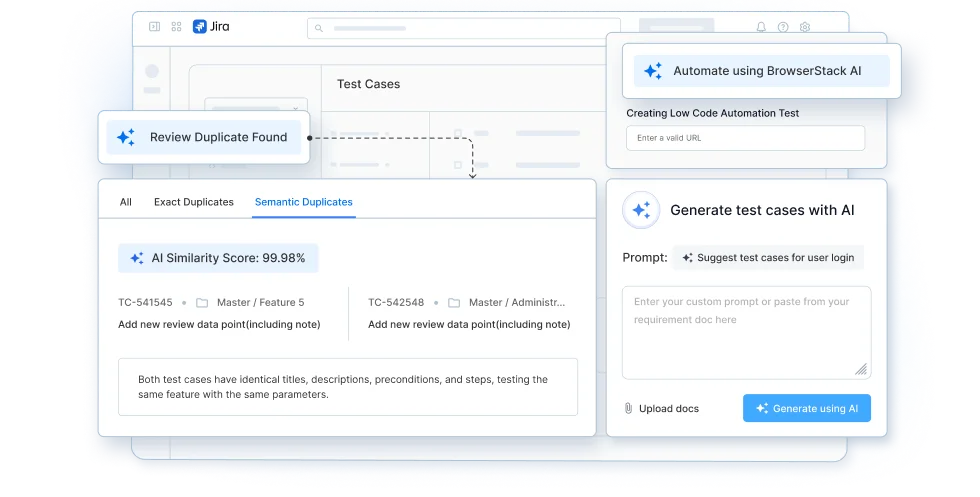Toggle the sidebar panel icon in Jira header
The width and height of the screenshot is (980, 497).
[154, 26]
